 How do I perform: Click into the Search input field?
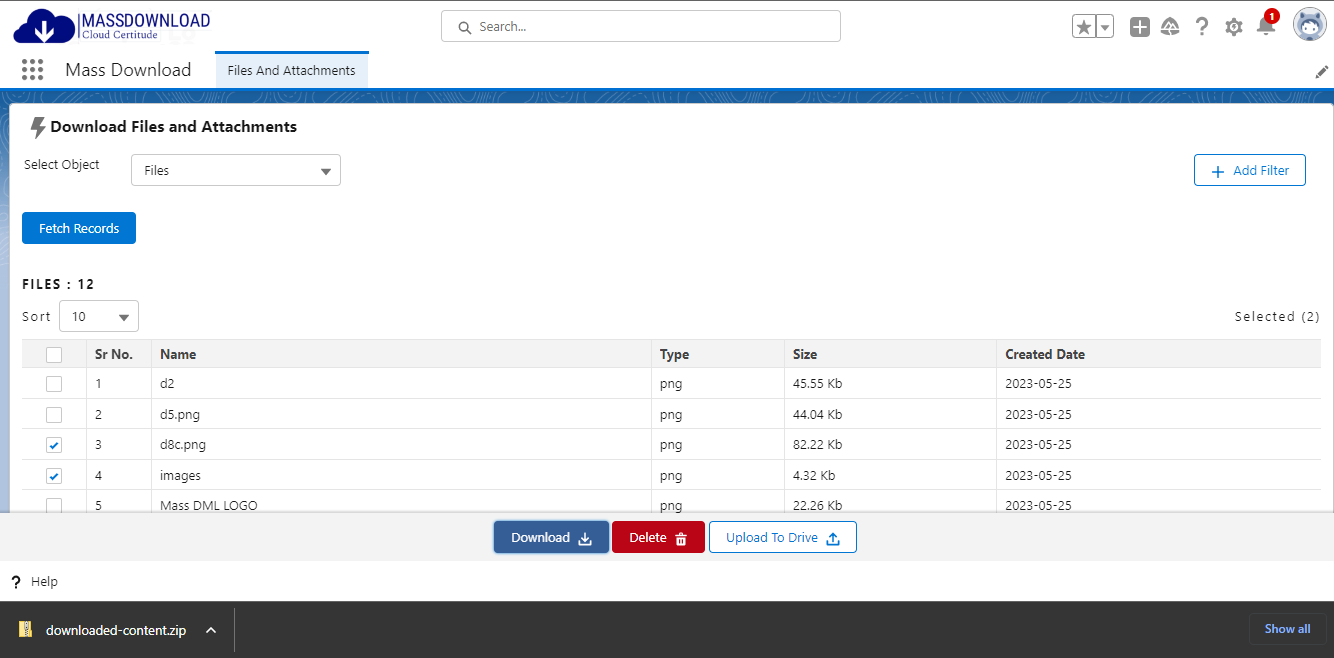point(640,27)
